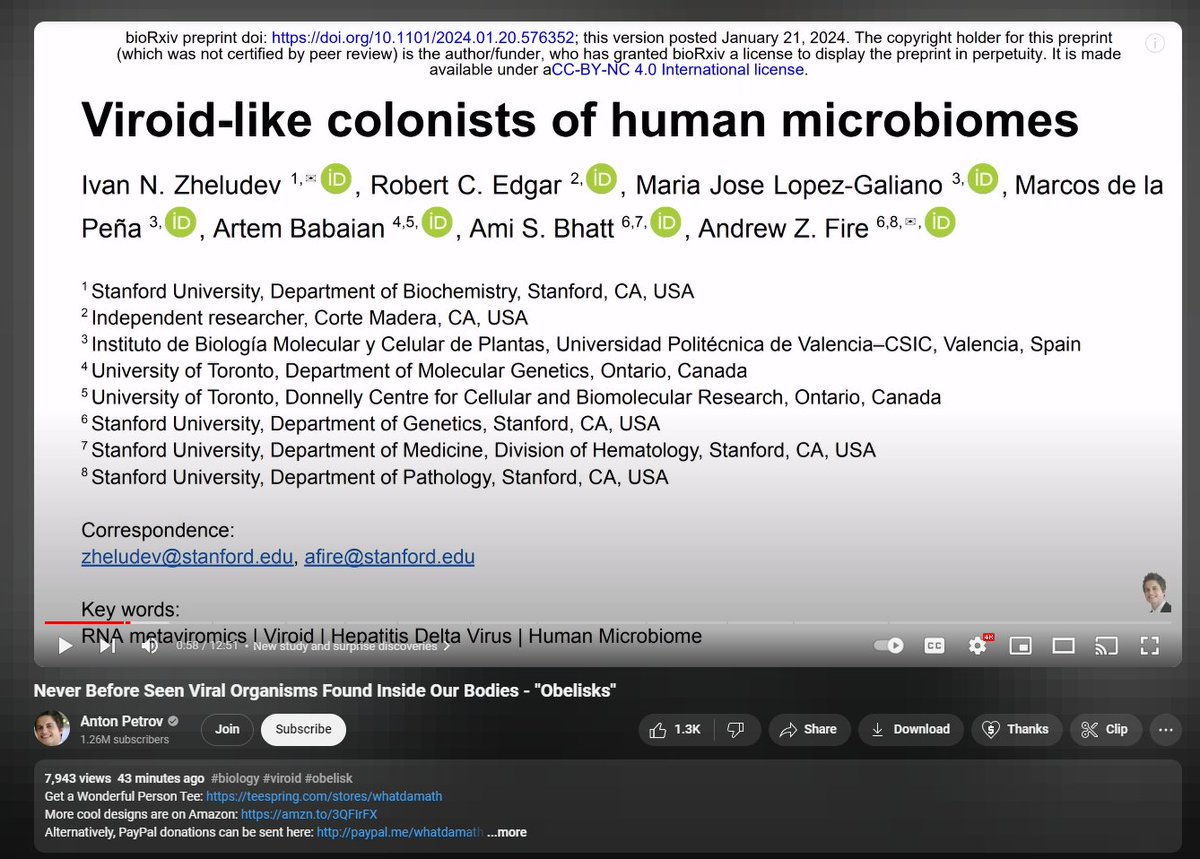Switch to miniplayer mode
1200x859 pixels.
coord(1020,646)
